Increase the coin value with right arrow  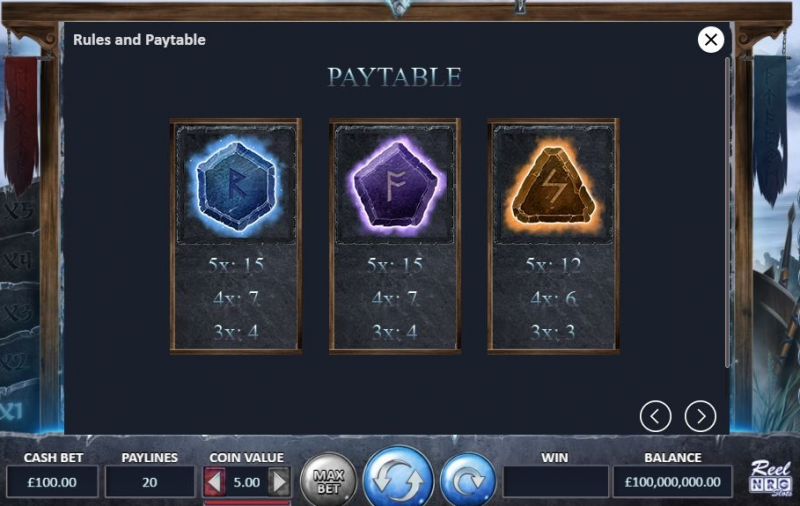[279, 482]
